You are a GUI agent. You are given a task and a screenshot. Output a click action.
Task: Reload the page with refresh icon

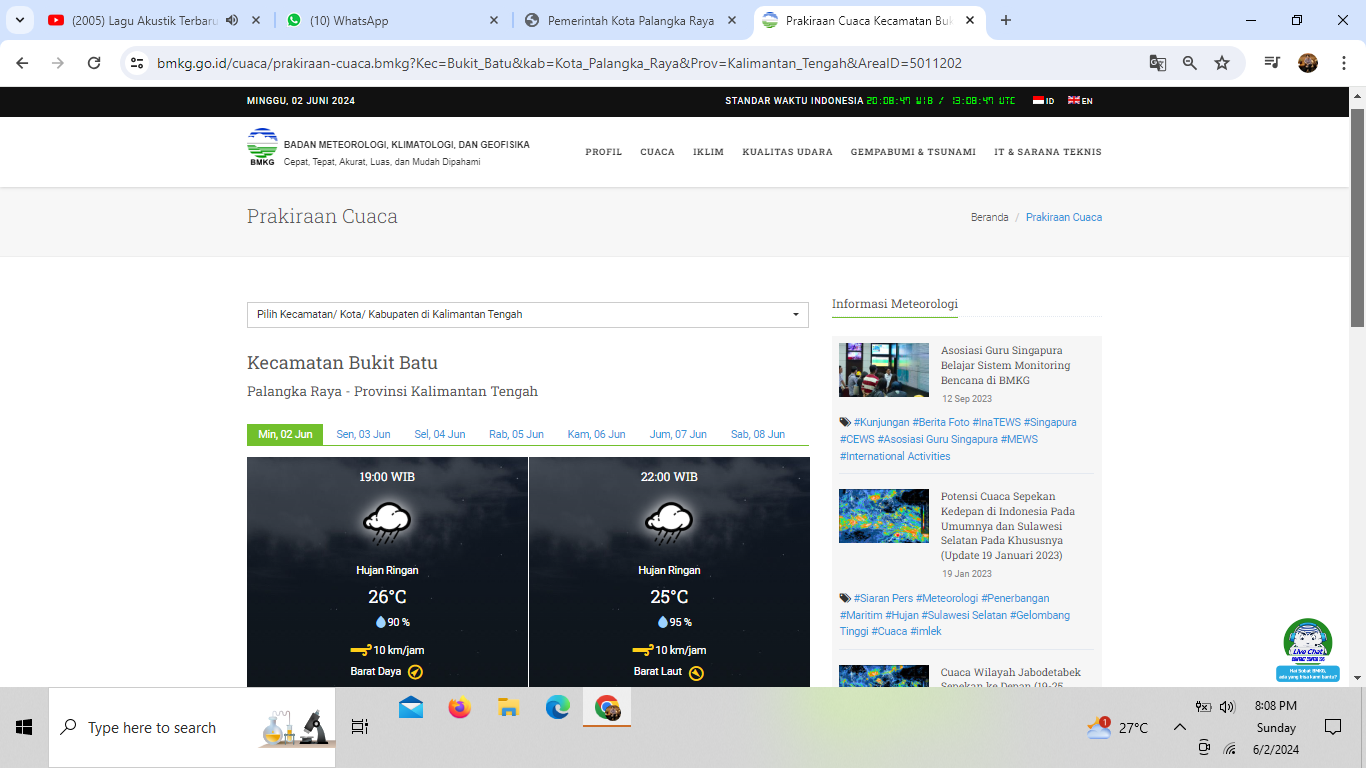click(x=94, y=63)
